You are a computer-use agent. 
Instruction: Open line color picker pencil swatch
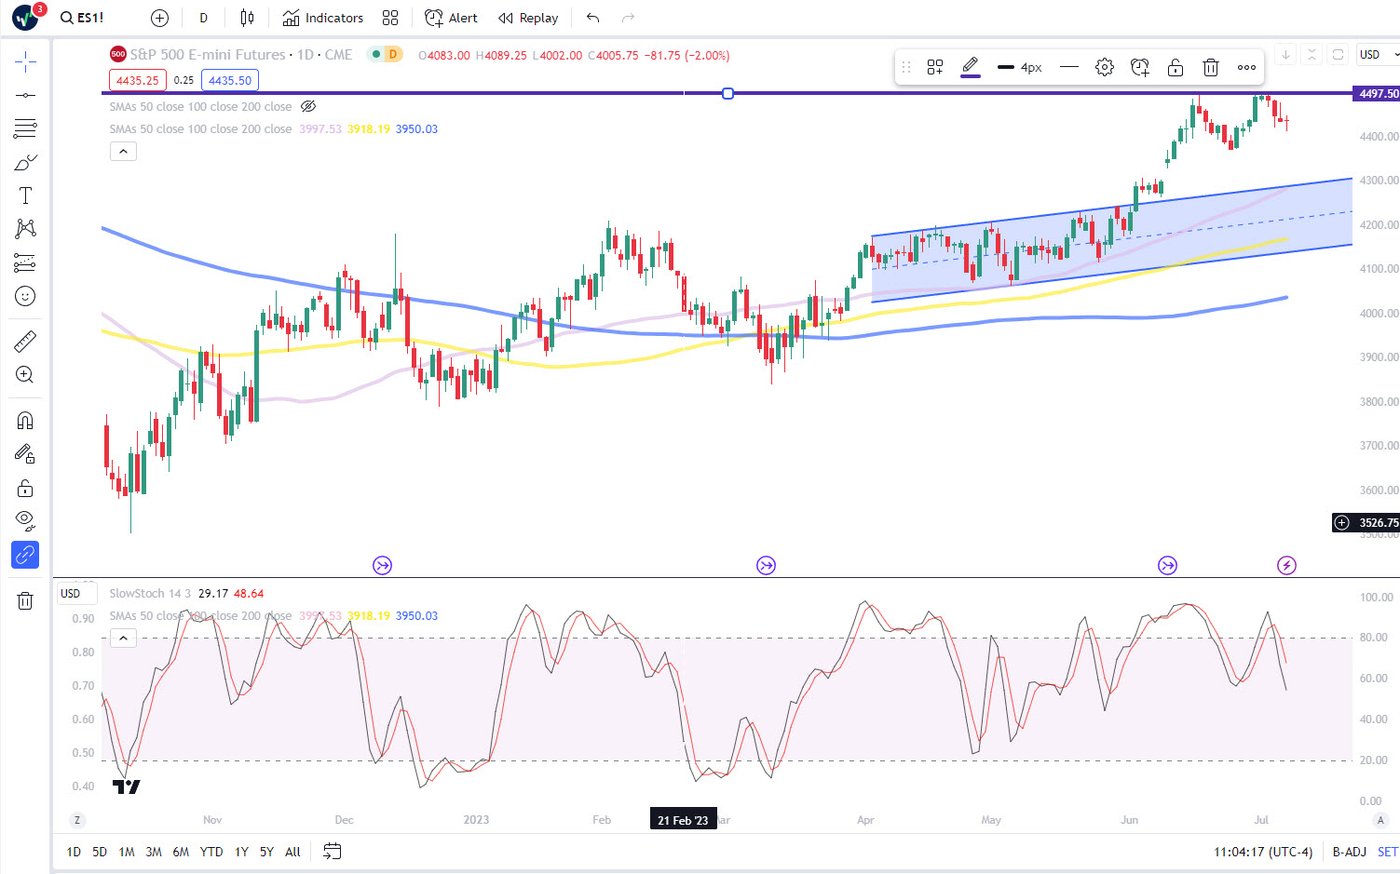pyautogui.click(x=970, y=67)
